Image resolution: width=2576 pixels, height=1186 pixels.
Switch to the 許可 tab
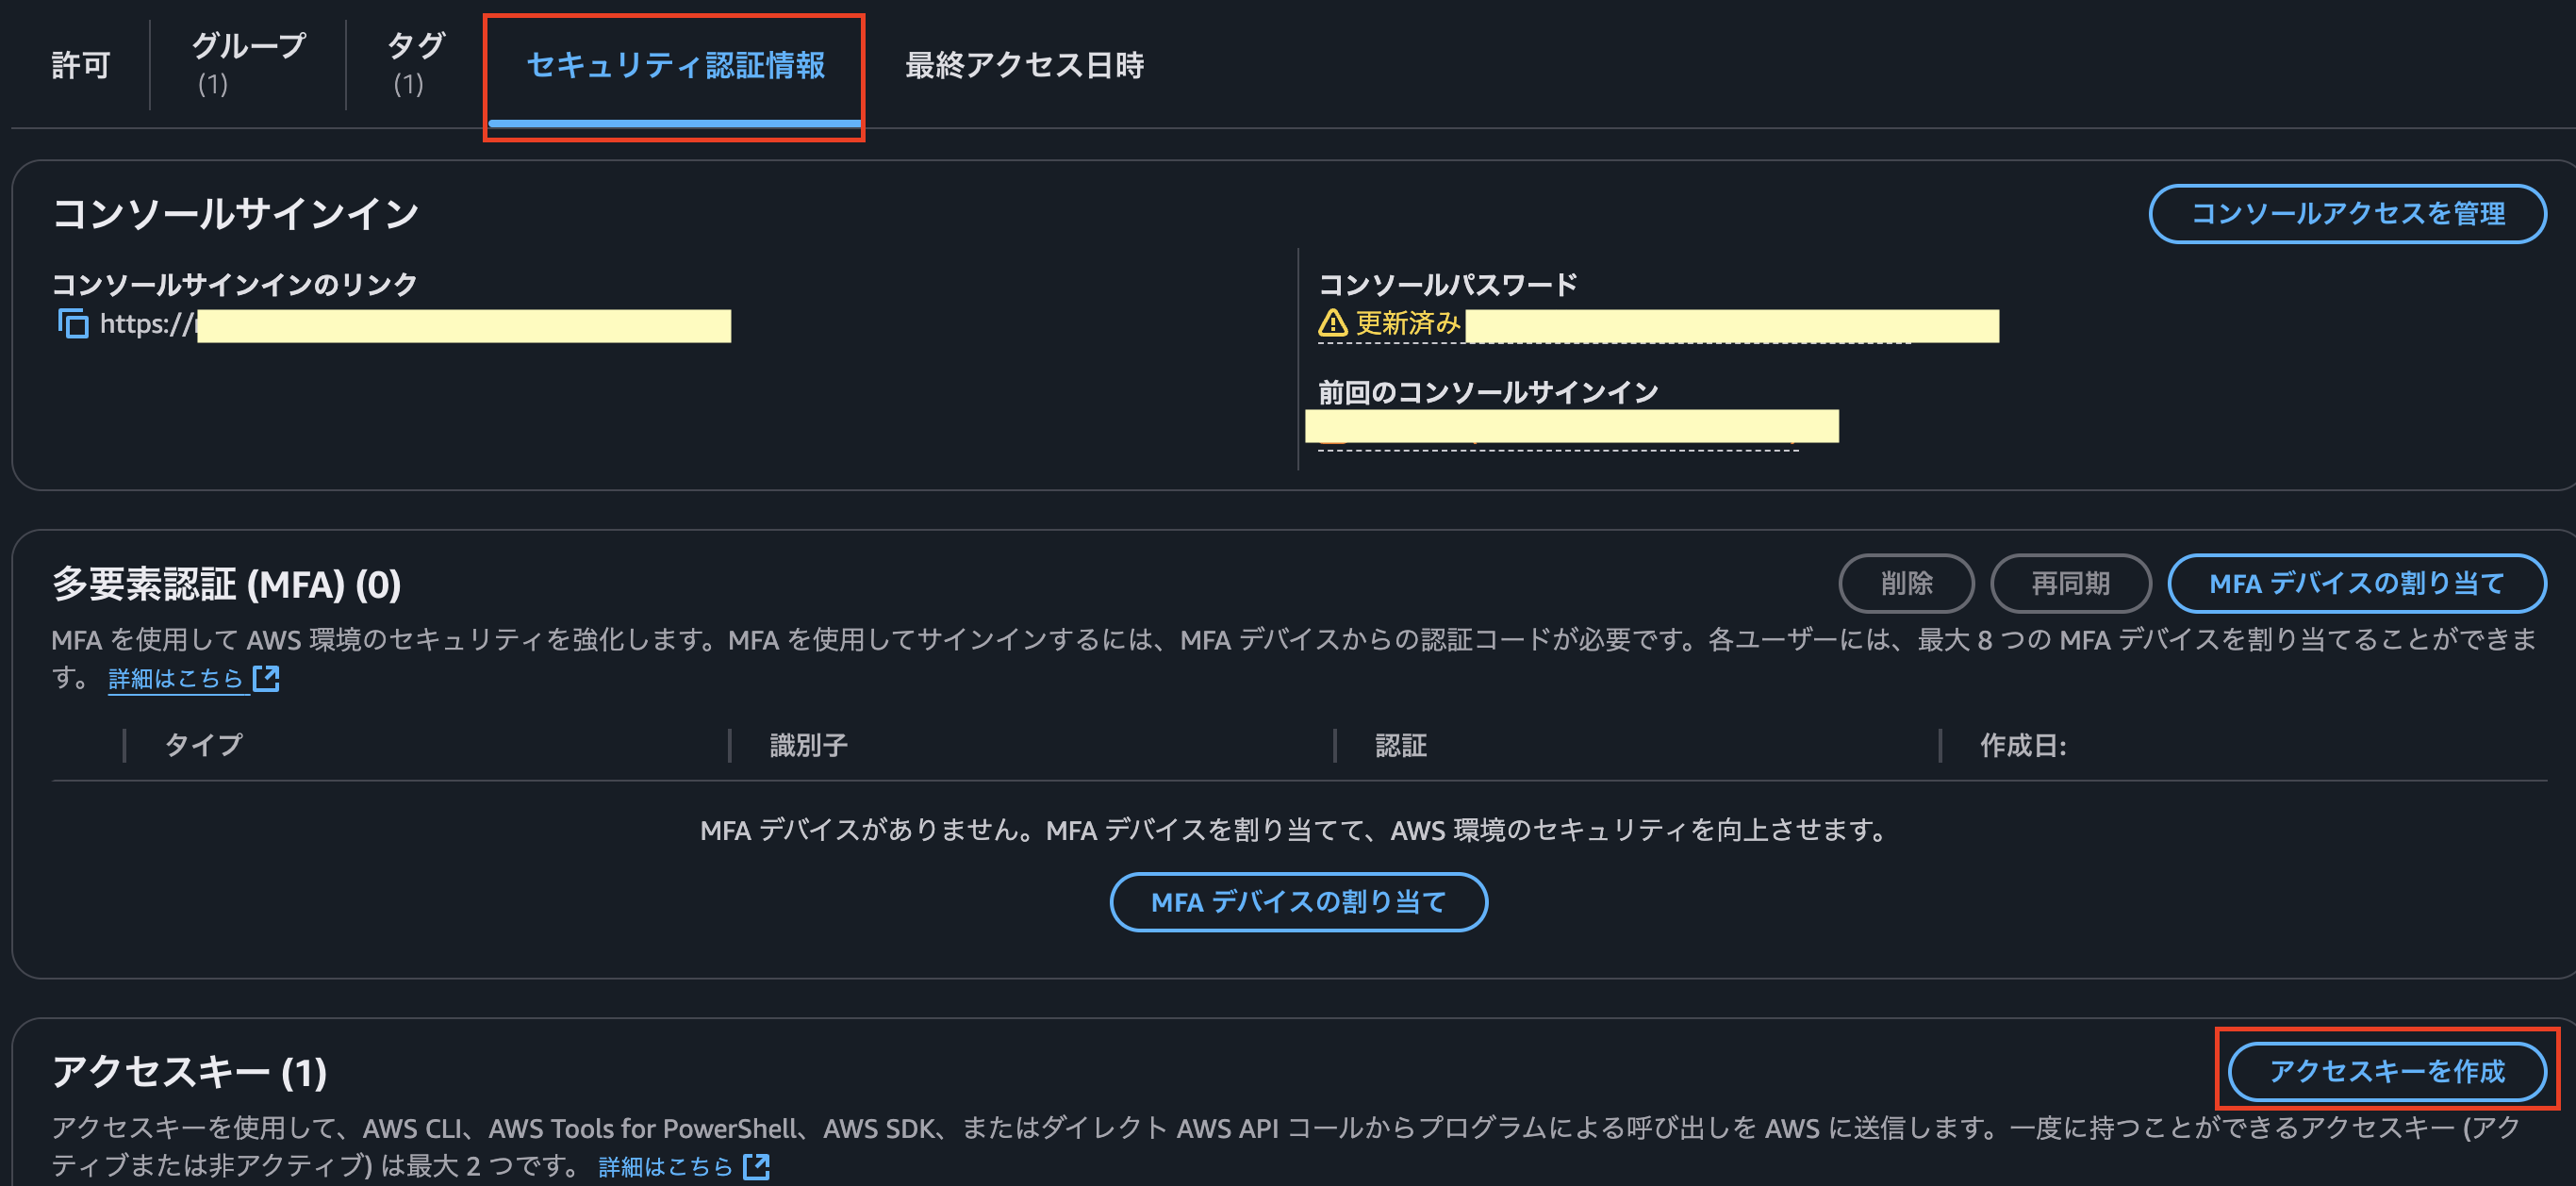[80, 65]
